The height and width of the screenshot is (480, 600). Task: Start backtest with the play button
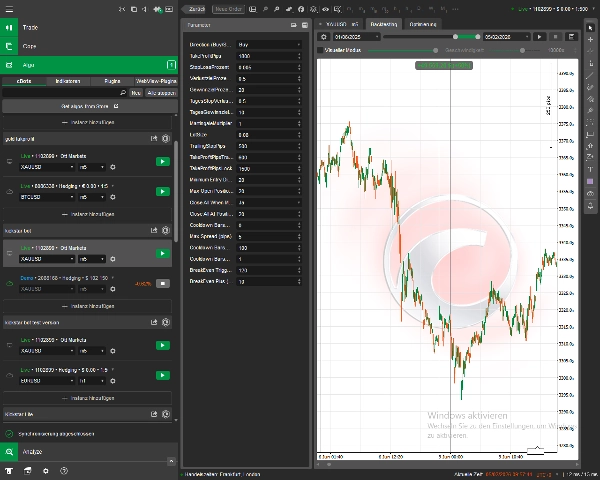coord(540,36)
